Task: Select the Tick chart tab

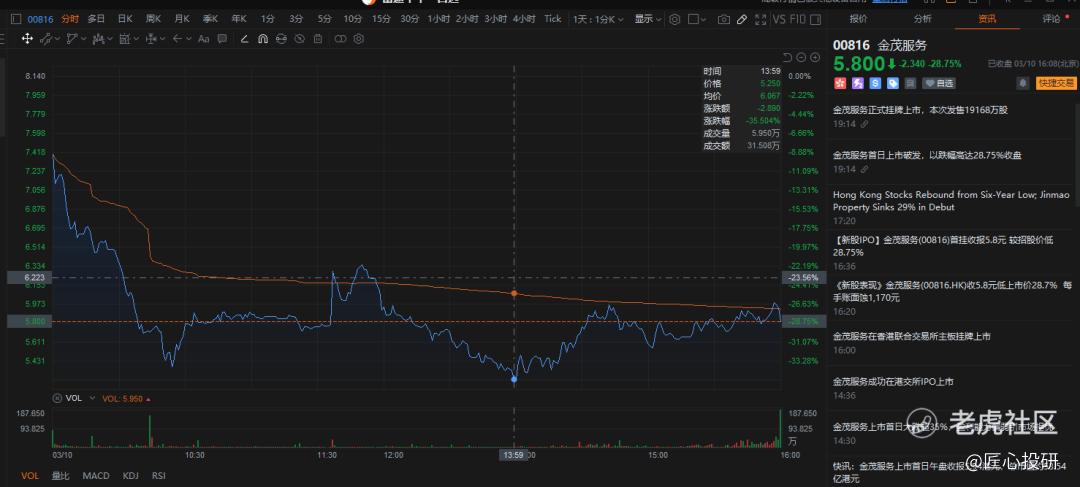Action: (x=552, y=19)
